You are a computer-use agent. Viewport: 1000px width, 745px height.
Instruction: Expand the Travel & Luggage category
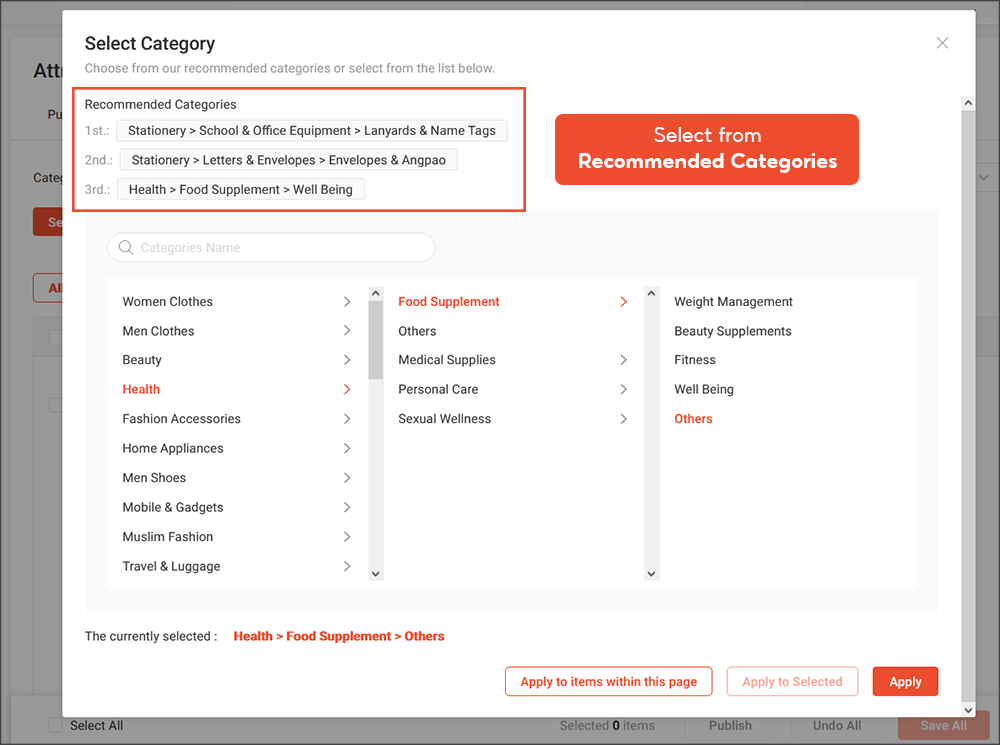pos(347,566)
